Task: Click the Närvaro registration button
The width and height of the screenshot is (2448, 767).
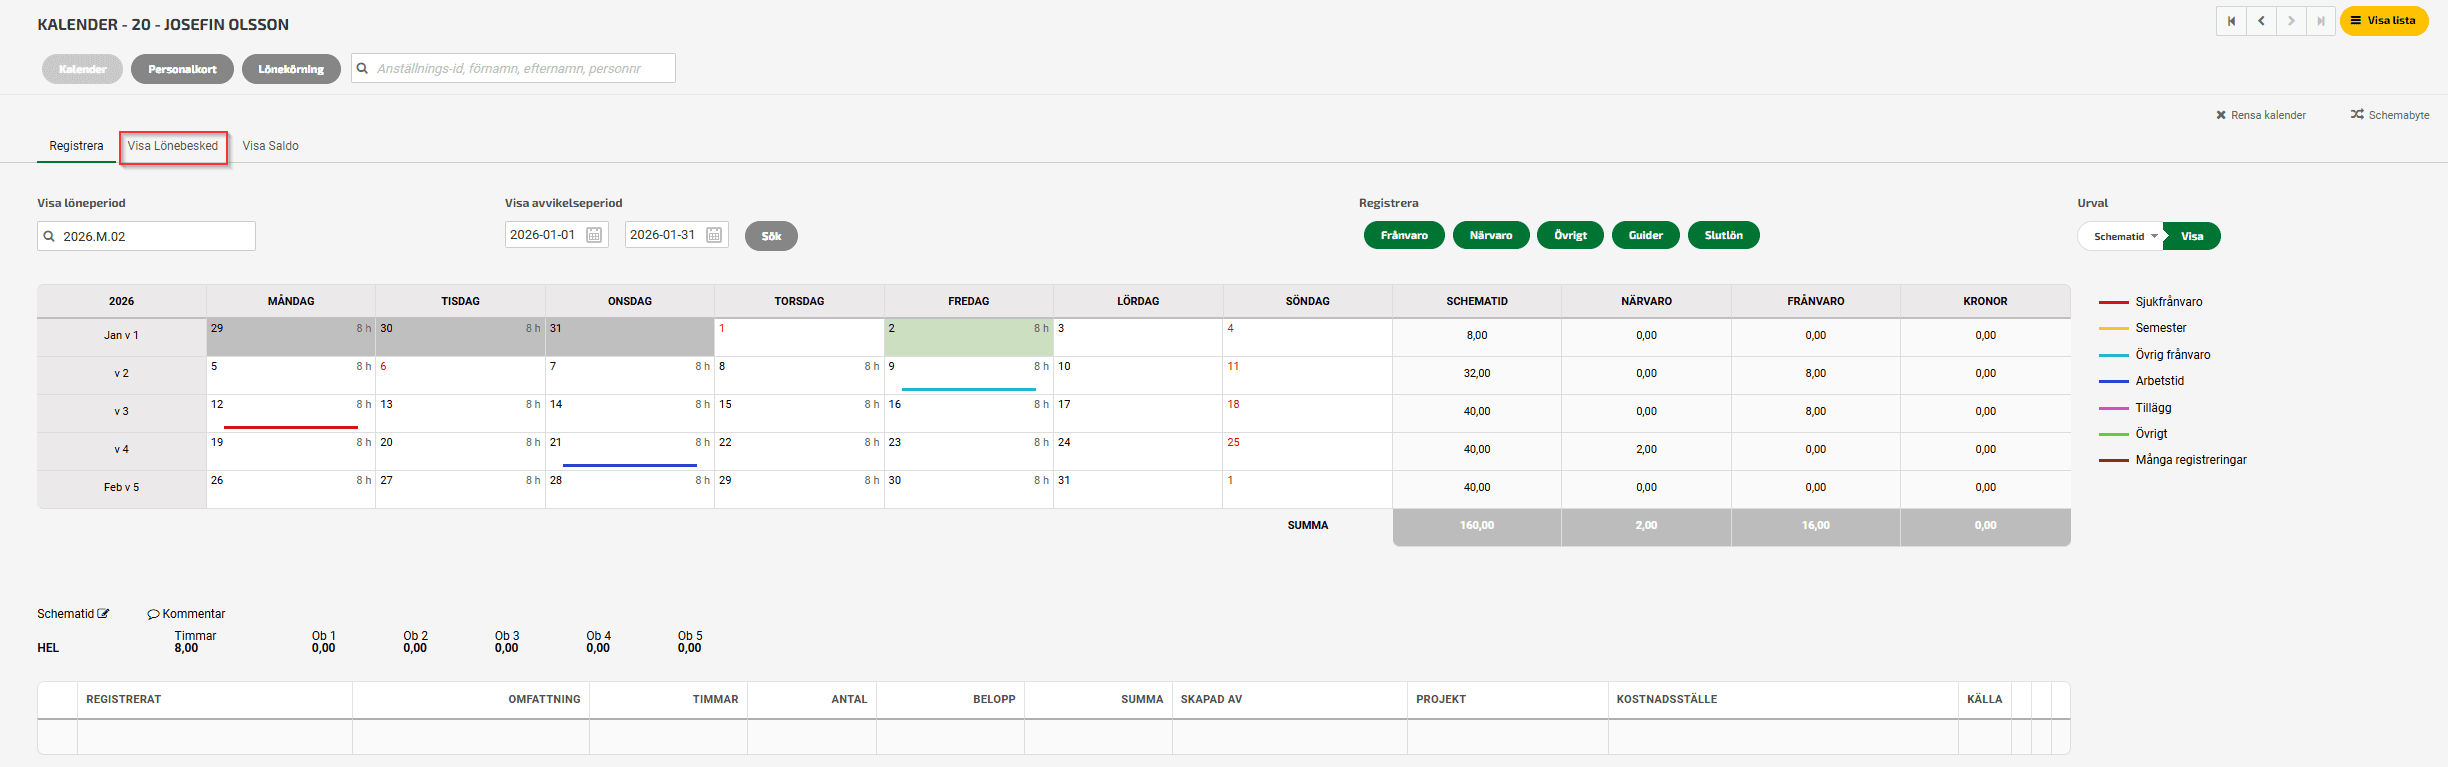Action: (x=1490, y=236)
